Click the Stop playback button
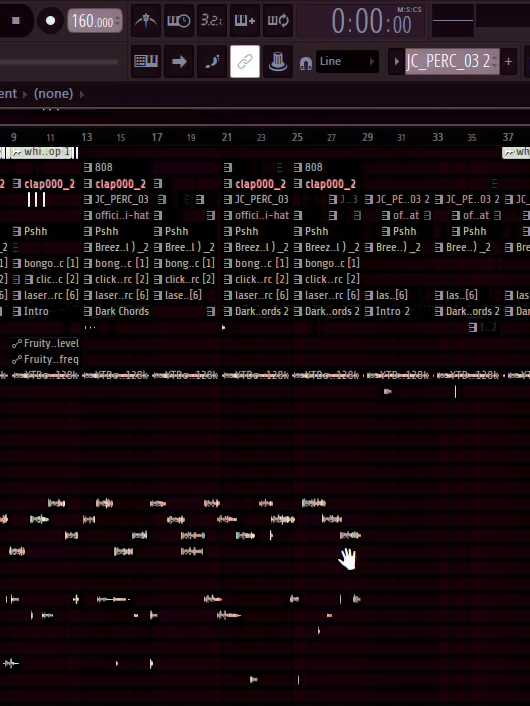 16,21
